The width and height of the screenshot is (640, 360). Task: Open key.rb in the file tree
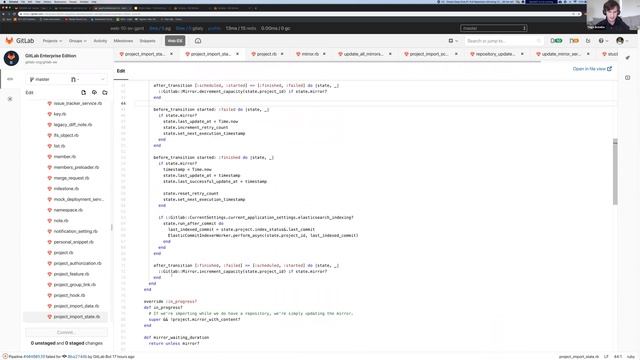pos(60,114)
